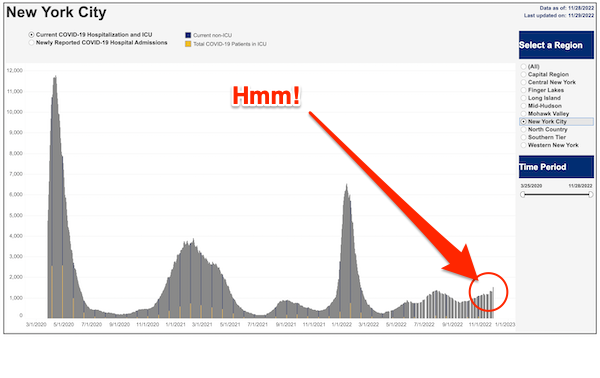Select New York City region option
The image size is (600, 378).
pyautogui.click(x=523, y=122)
